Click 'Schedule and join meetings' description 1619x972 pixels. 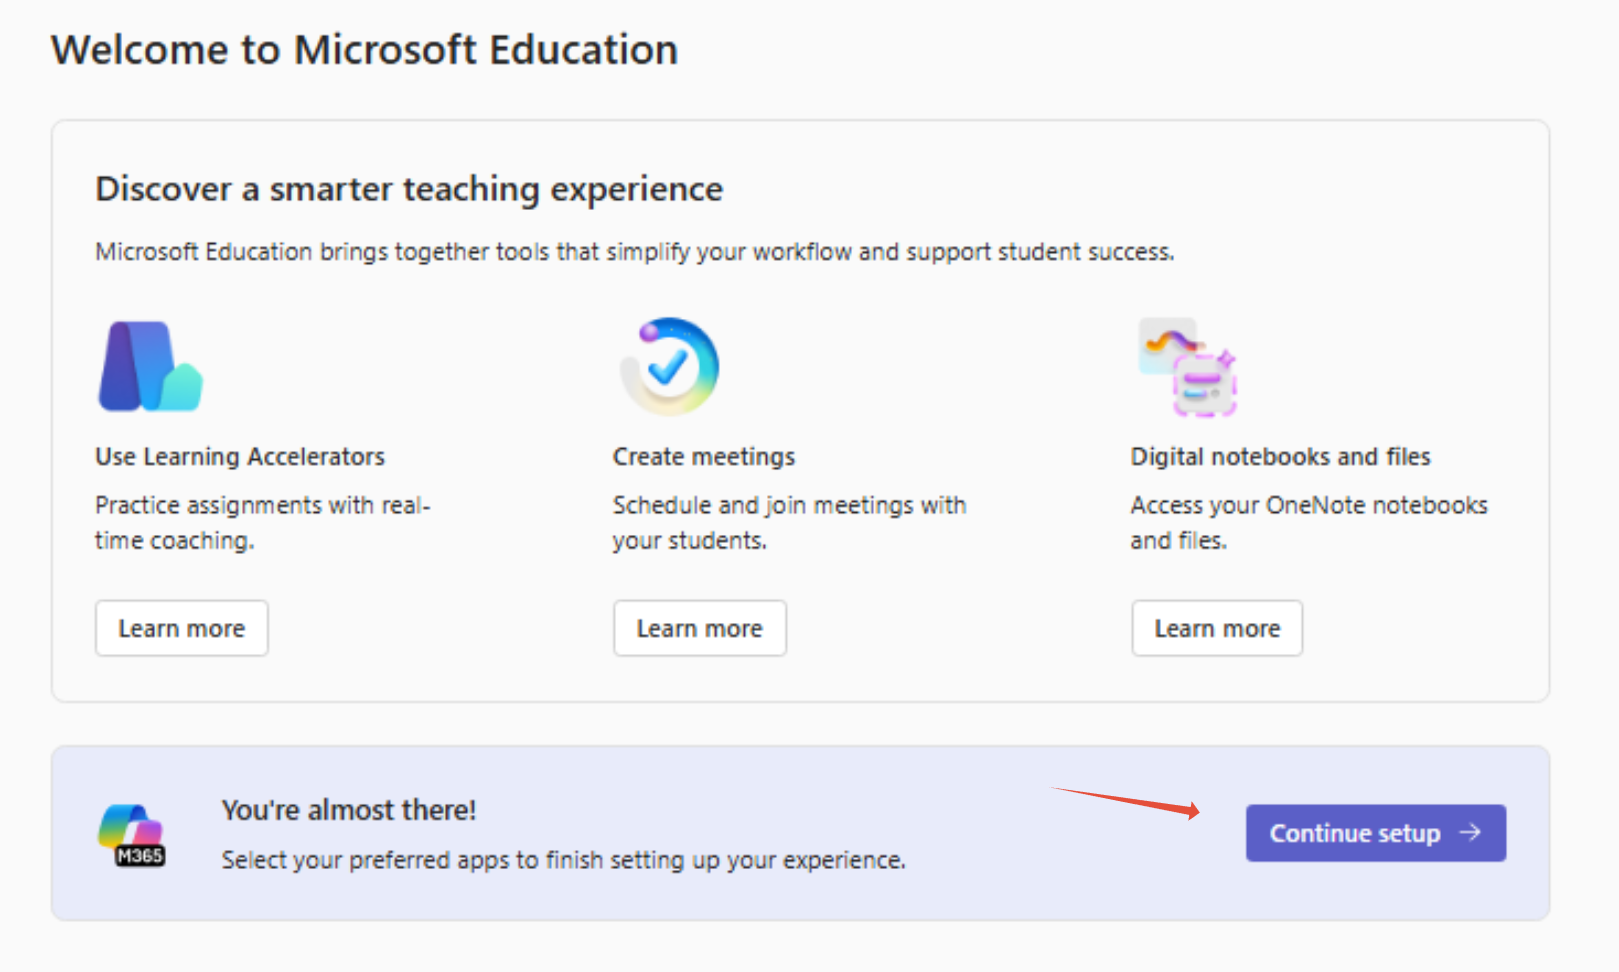click(x=790, y=523)
